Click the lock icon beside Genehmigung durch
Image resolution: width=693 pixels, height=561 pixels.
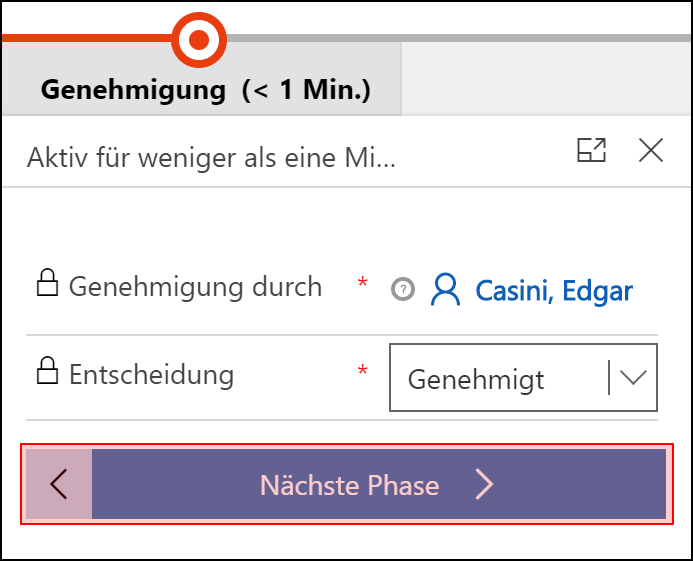(47, 282)
